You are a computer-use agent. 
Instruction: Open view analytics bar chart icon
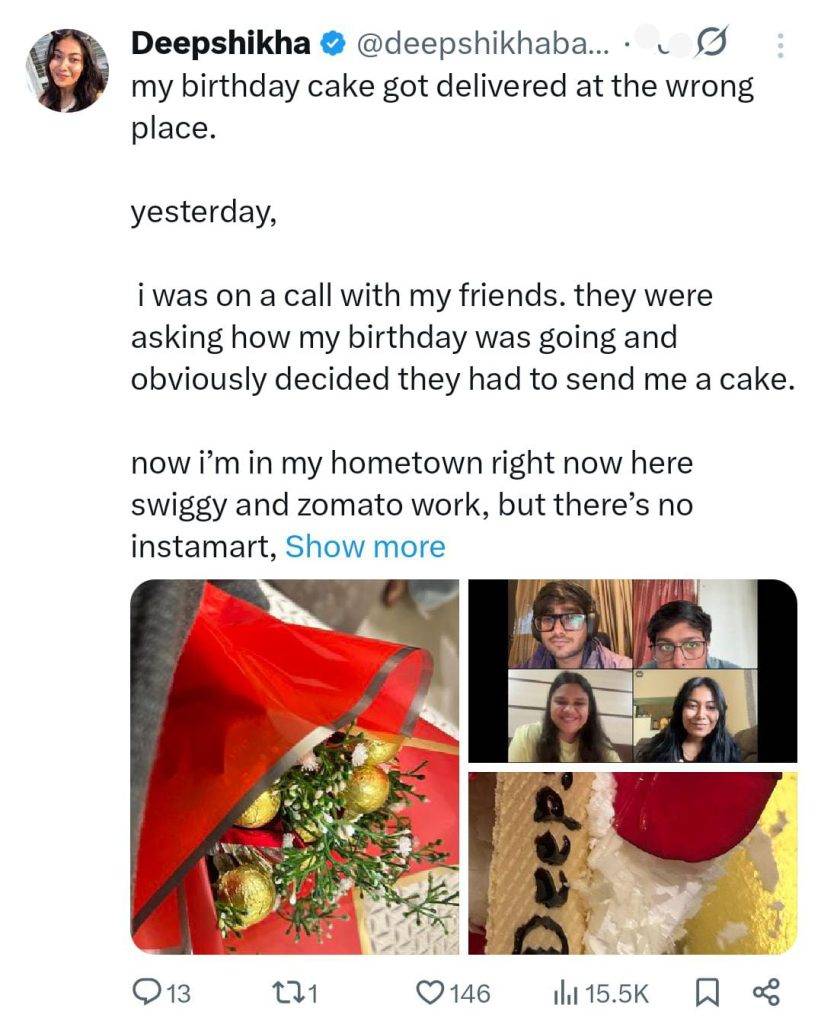[x=565, y=992]
